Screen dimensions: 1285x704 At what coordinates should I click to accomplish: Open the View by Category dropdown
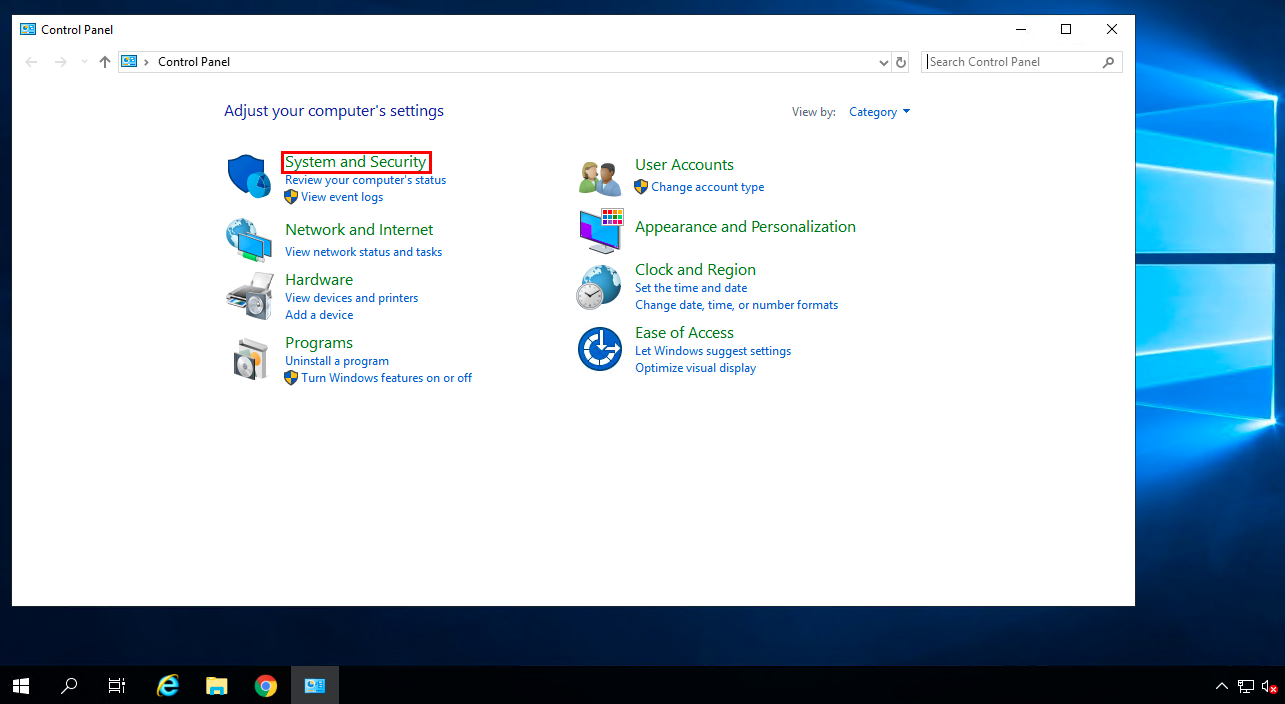point(880,112)
